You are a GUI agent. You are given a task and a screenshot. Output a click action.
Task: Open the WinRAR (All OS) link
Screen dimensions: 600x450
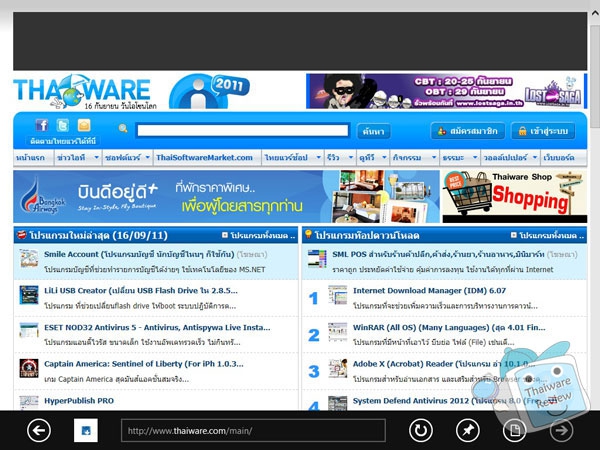449,327
